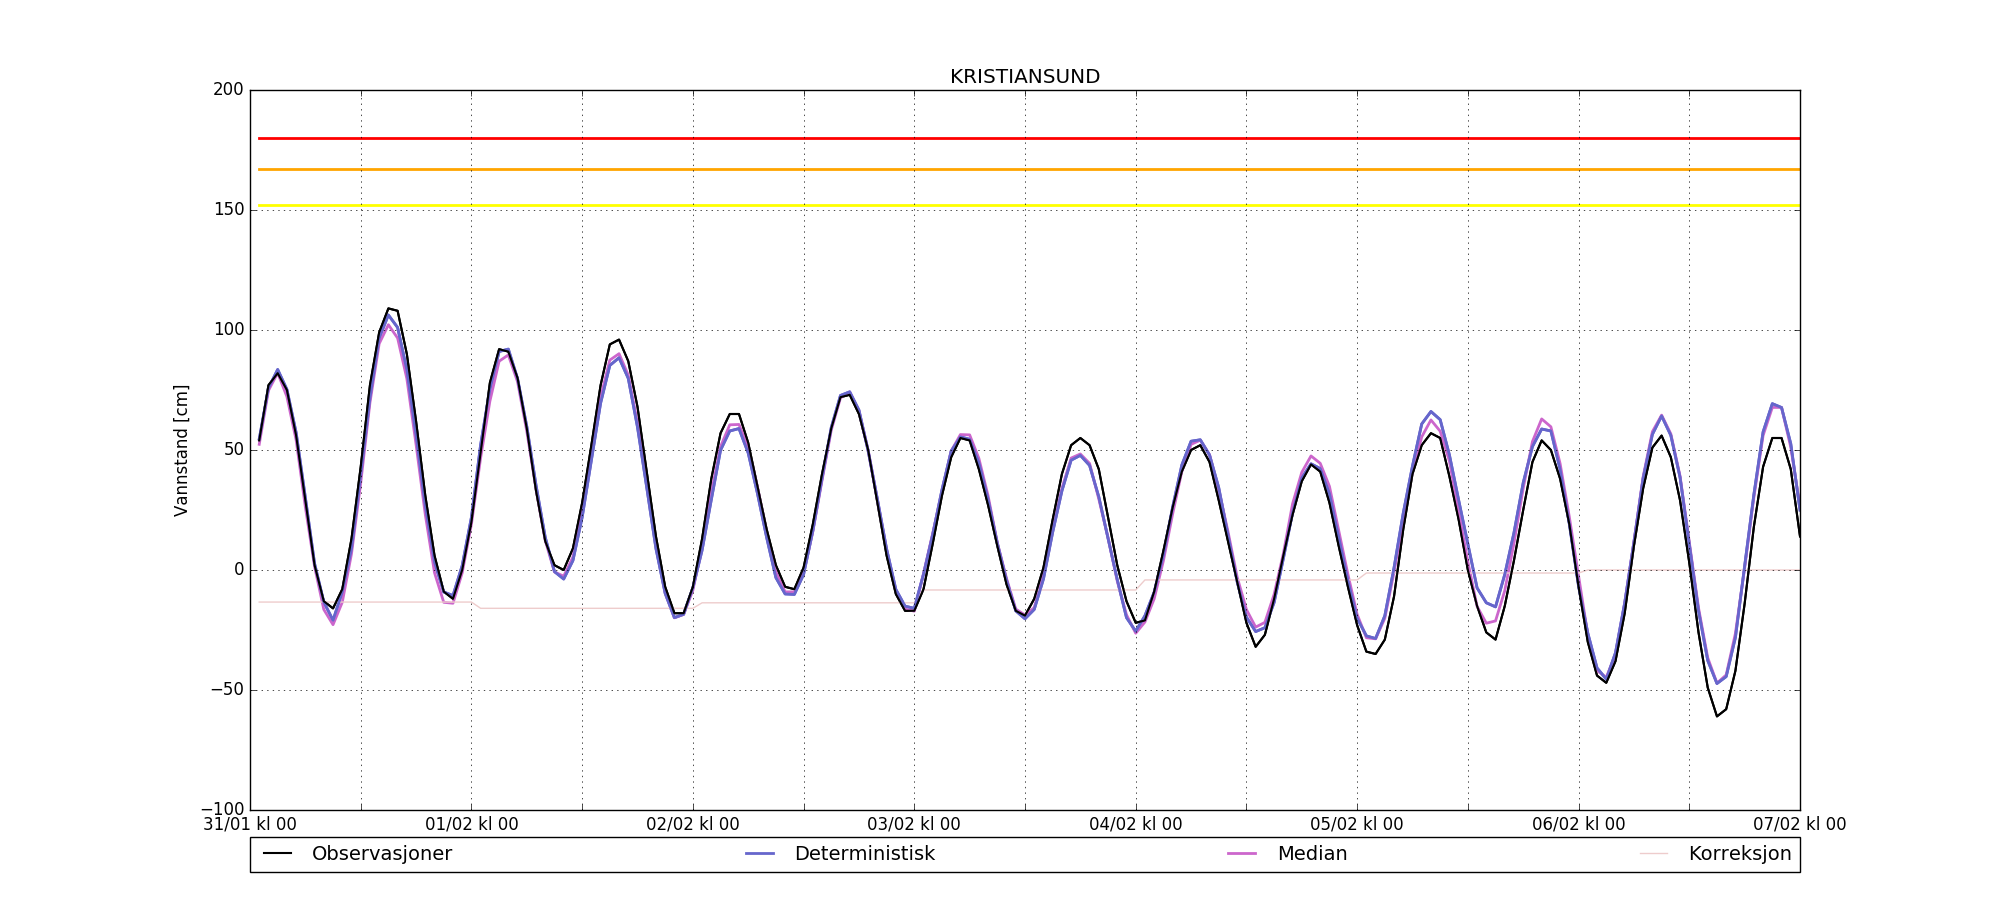Viewport: 2000px width, 900px height.
Task: Click the blue Deterministisk legend line sample
Action: [x=760, y=854]
